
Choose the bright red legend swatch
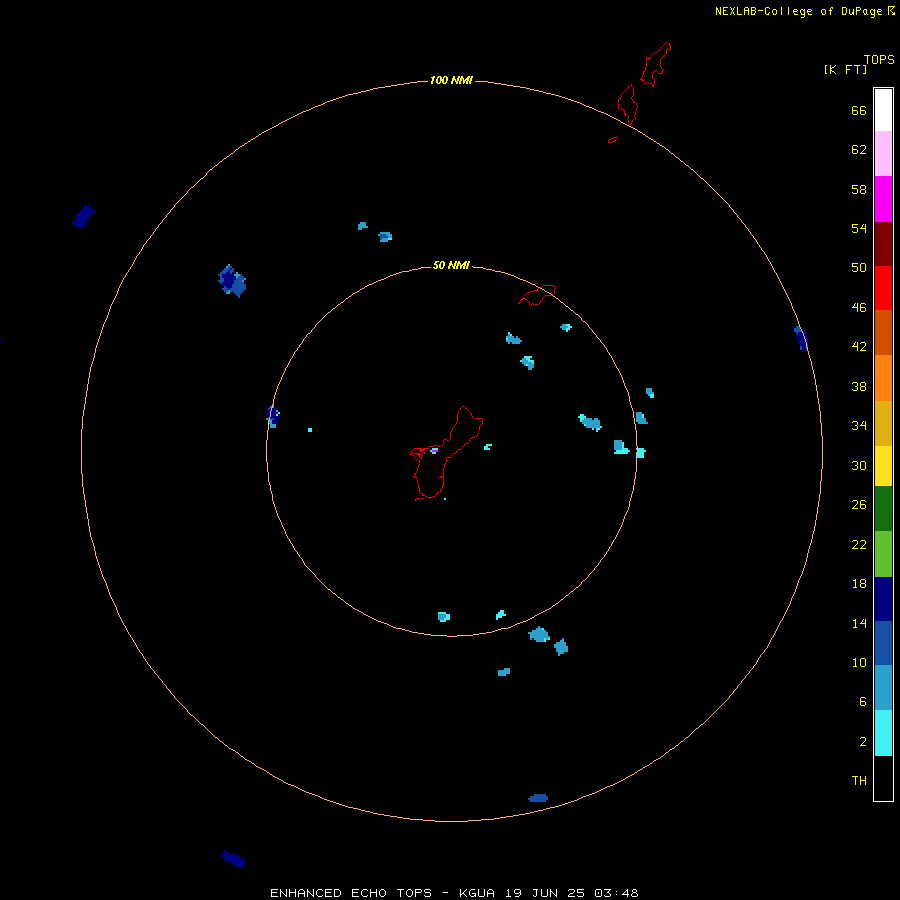click(x=883, y=288)
